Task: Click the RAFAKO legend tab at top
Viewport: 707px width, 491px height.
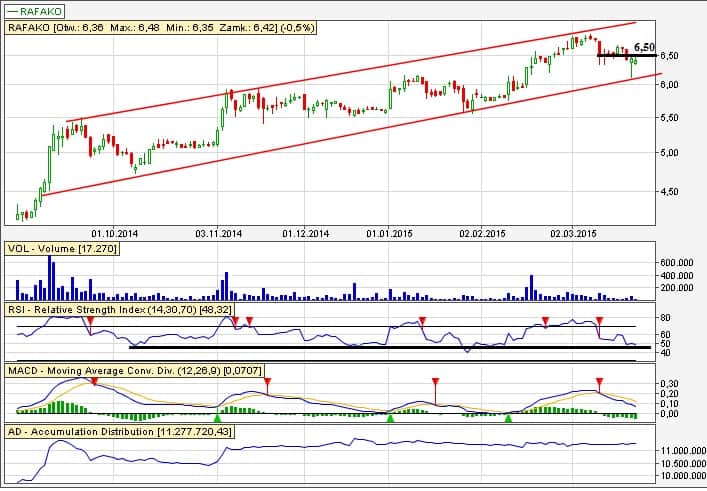Action: [37, 9]
